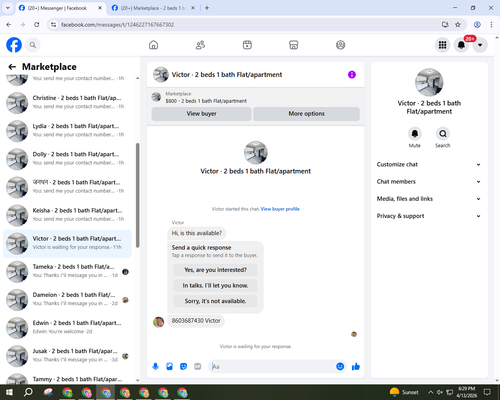Open the account dropdown arrow
The height and width of the screenshot is (400, 500).
coord(480,45)
